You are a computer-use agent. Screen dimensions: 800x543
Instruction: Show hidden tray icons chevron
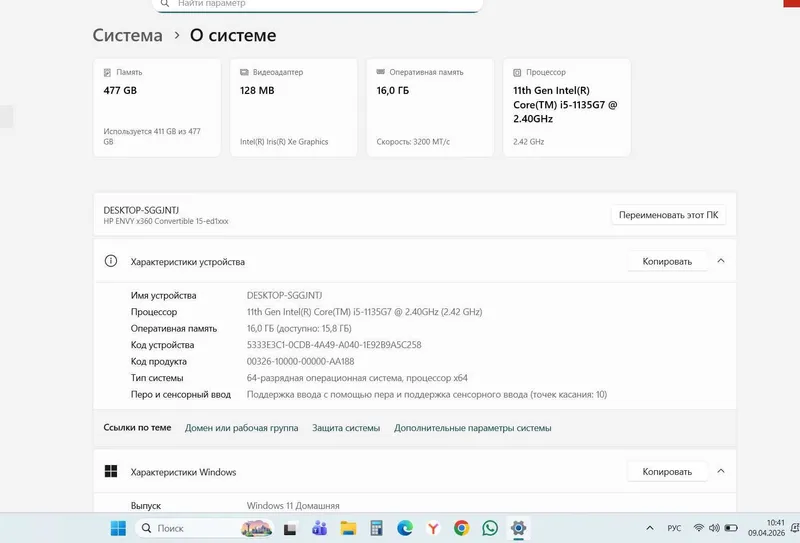click(x=650, y=528)
